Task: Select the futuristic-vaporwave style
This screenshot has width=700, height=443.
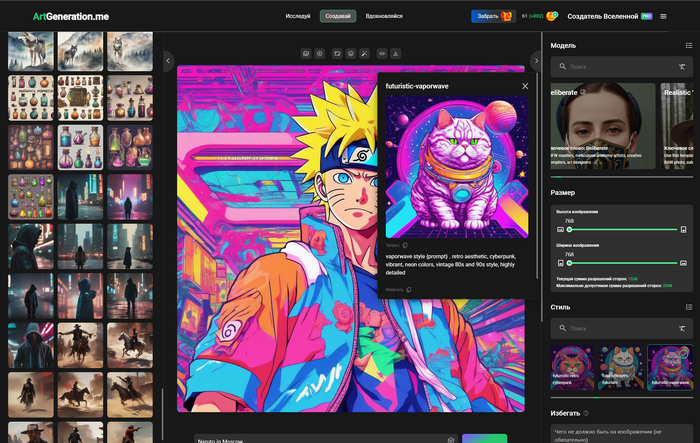Action: click(x=669, y=367)
